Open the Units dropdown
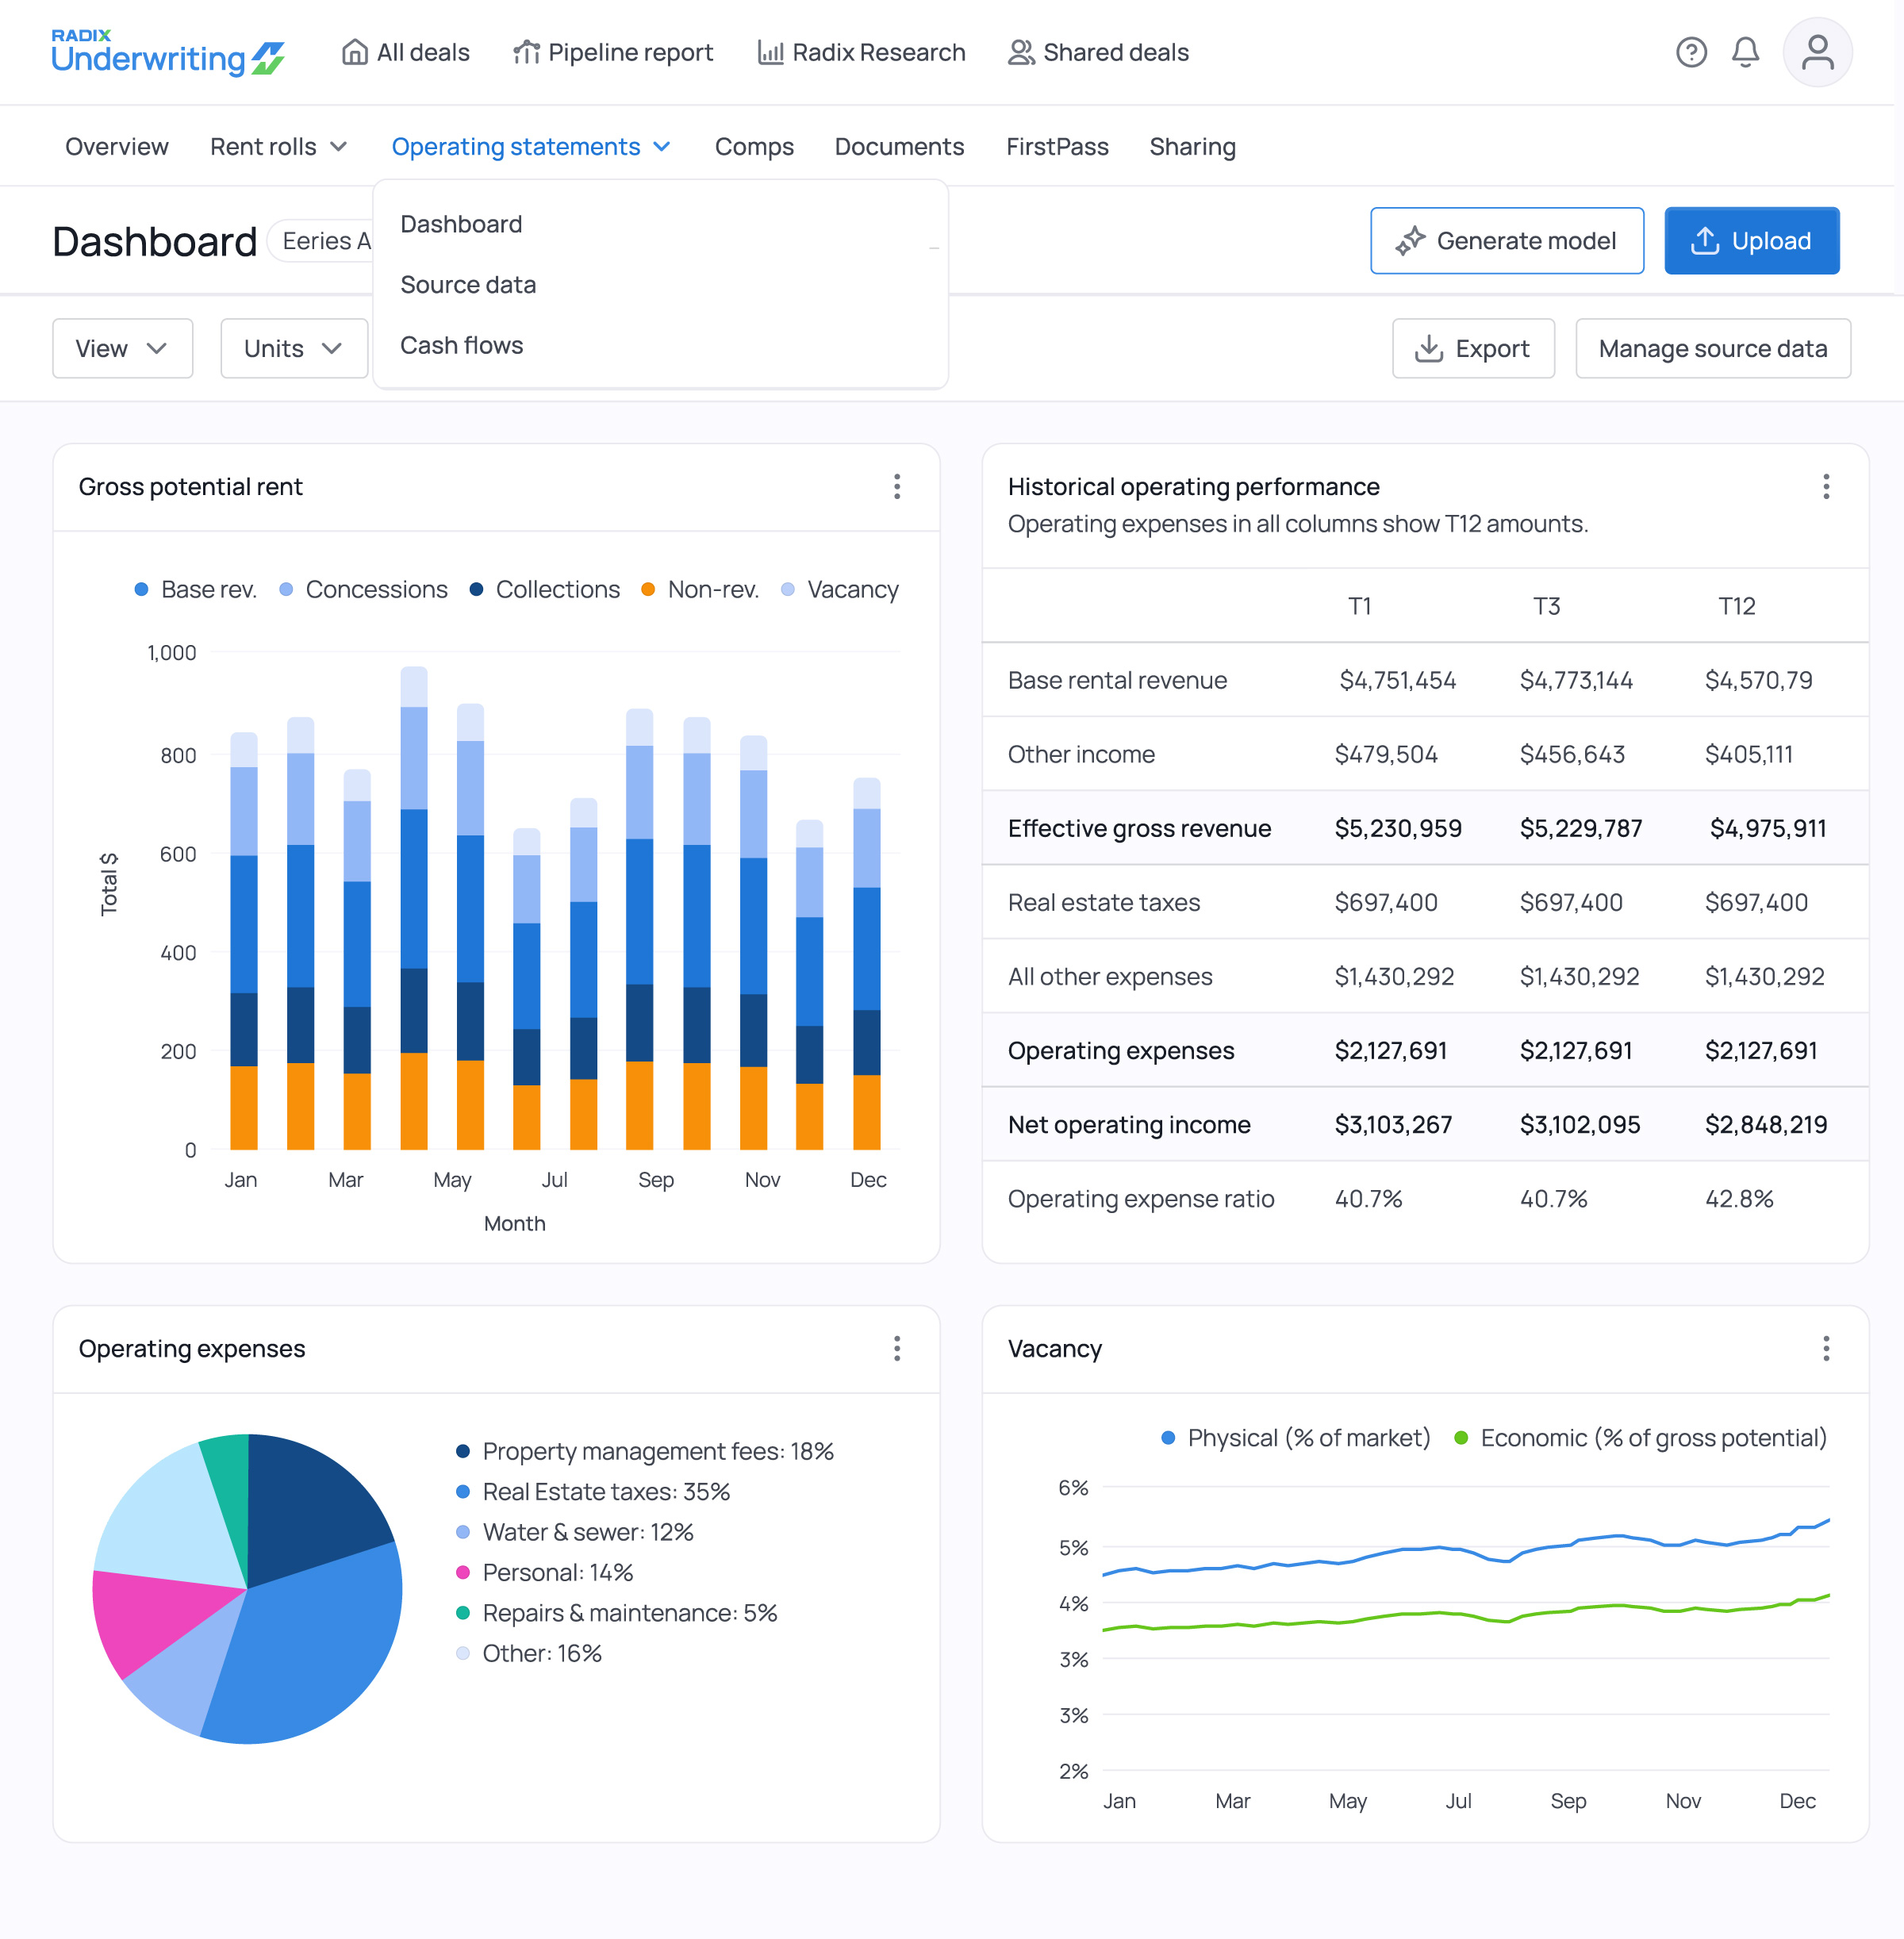1904x1939 pixels. pos(294,348)
